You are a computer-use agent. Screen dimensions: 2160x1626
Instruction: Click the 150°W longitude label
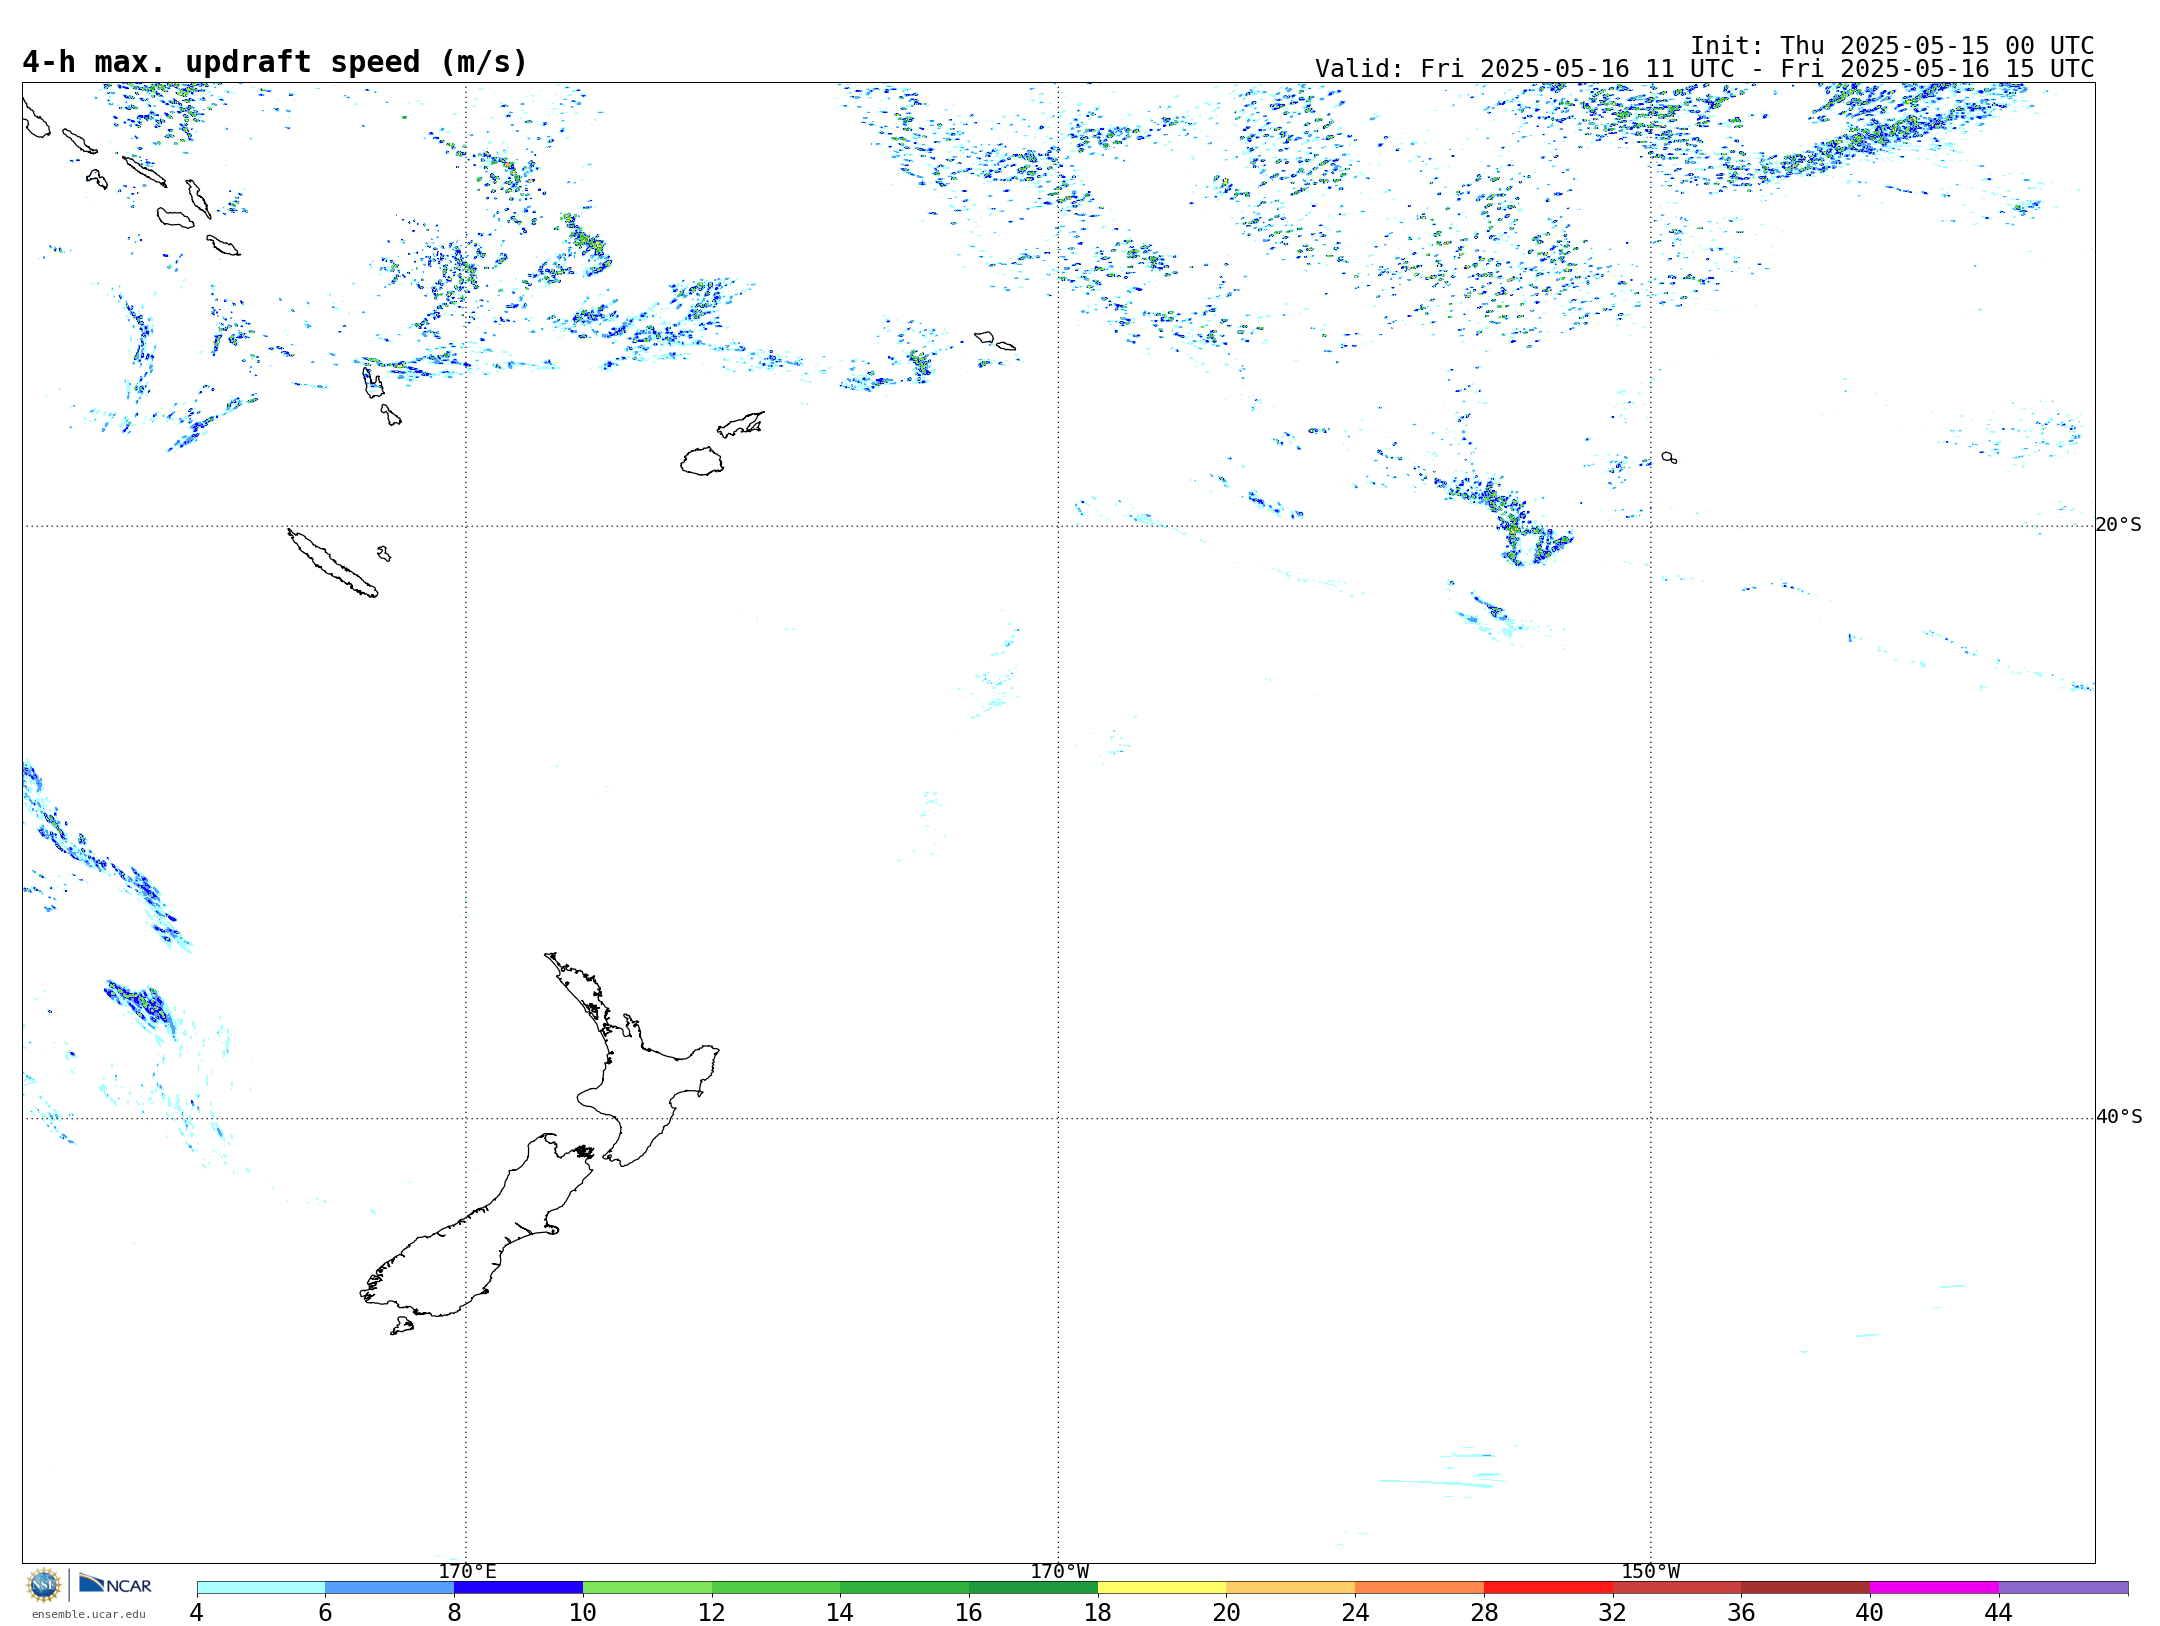pos(1650,1572)
